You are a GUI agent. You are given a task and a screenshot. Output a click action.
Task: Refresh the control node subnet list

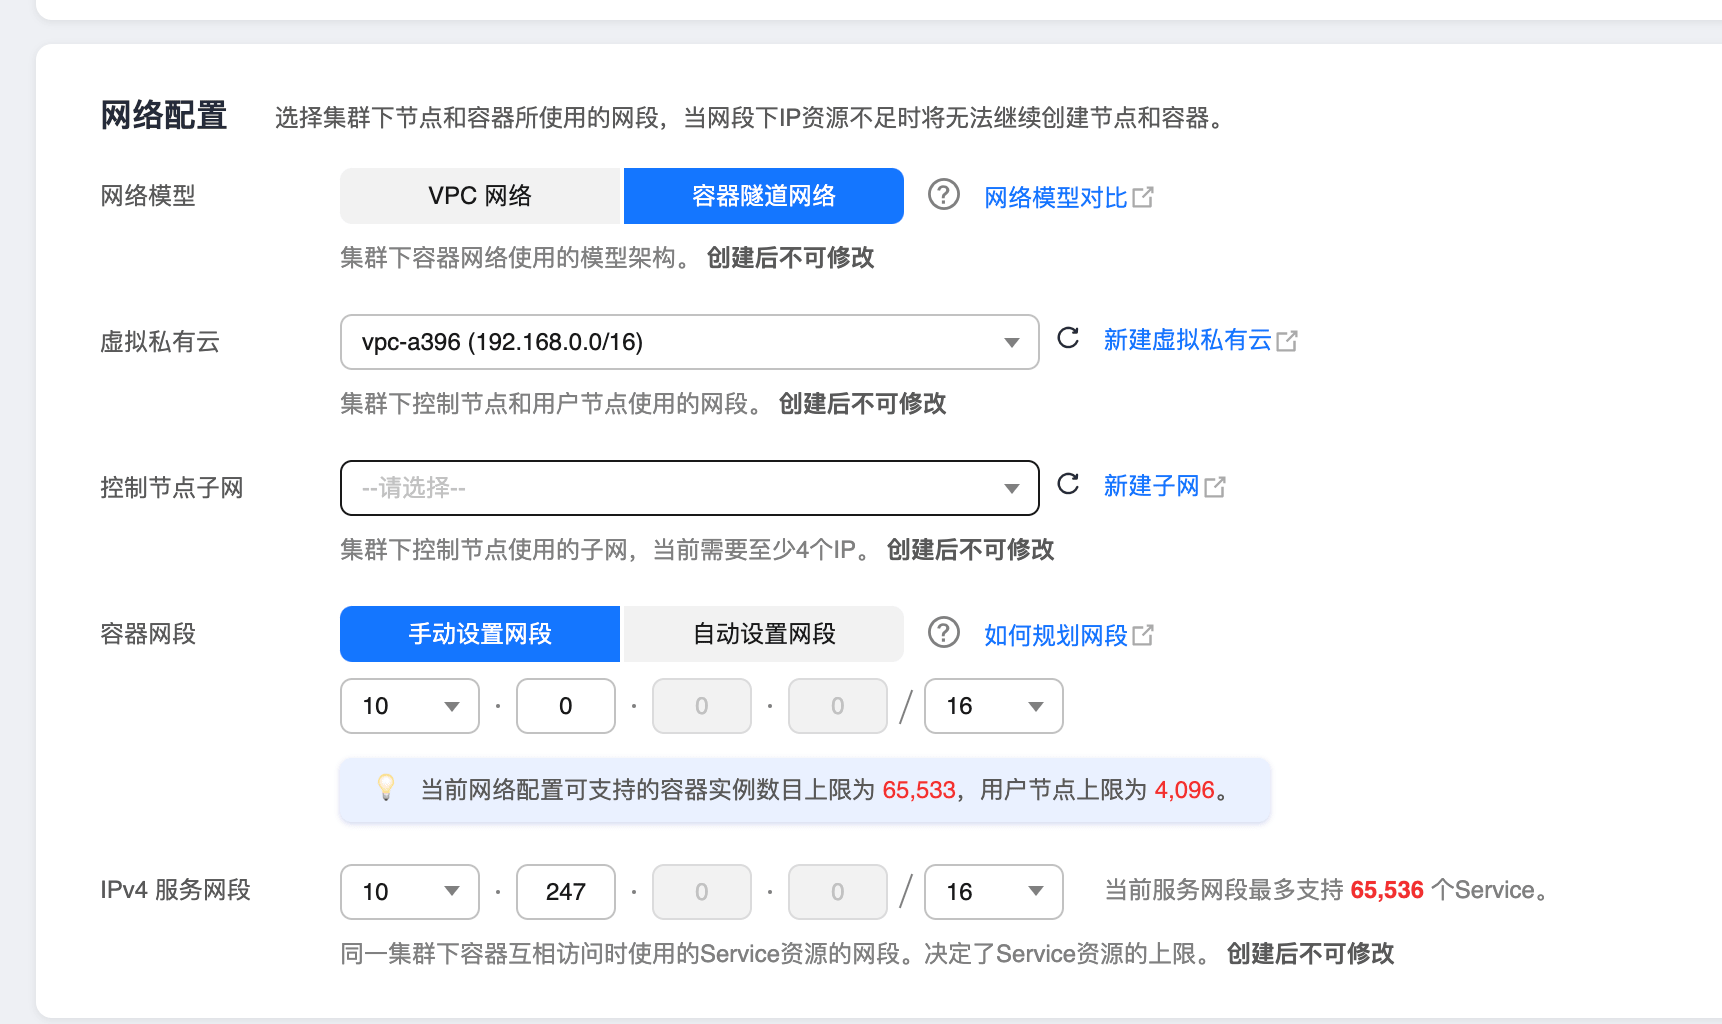coord(1069,486)
